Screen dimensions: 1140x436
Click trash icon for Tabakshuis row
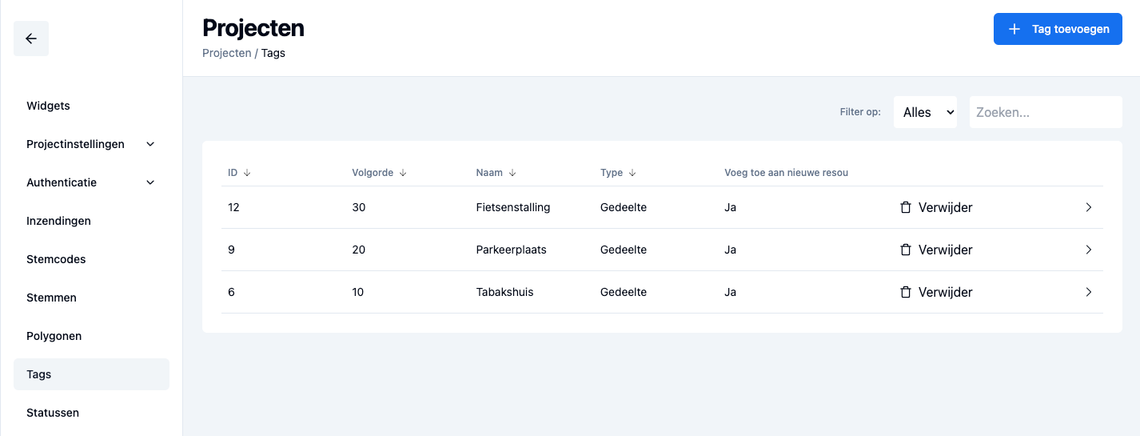point(905,292)
